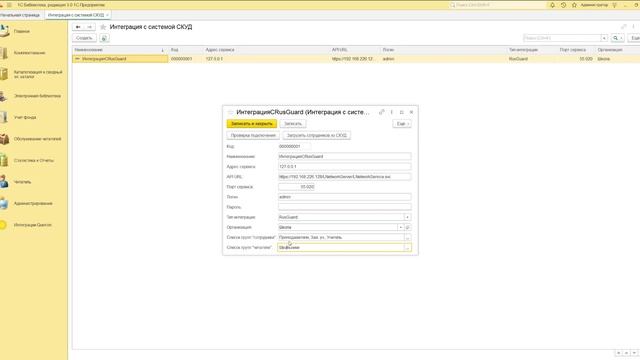Open the Статистика и Отчеты section
Viewport: 640px width, 360px height.
pyautogui.click(x=33, y=160)
